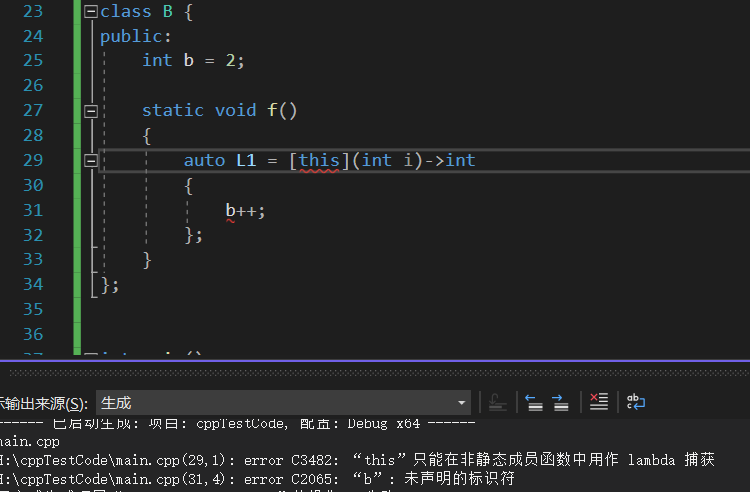Go to next message in output

pos(560,402)
